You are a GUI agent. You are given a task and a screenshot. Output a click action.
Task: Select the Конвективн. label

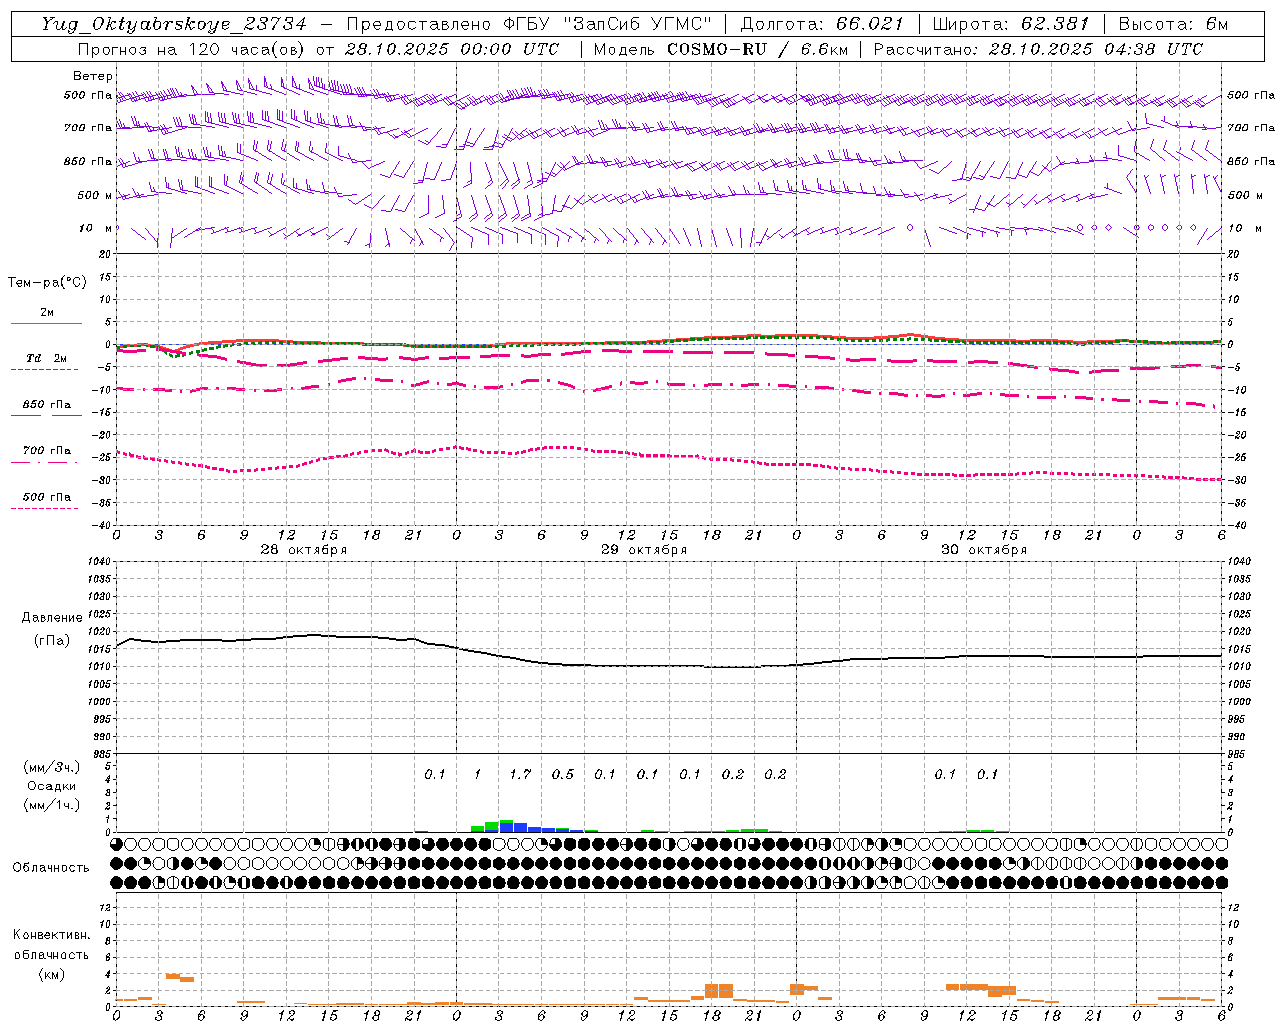coord(51,935)
